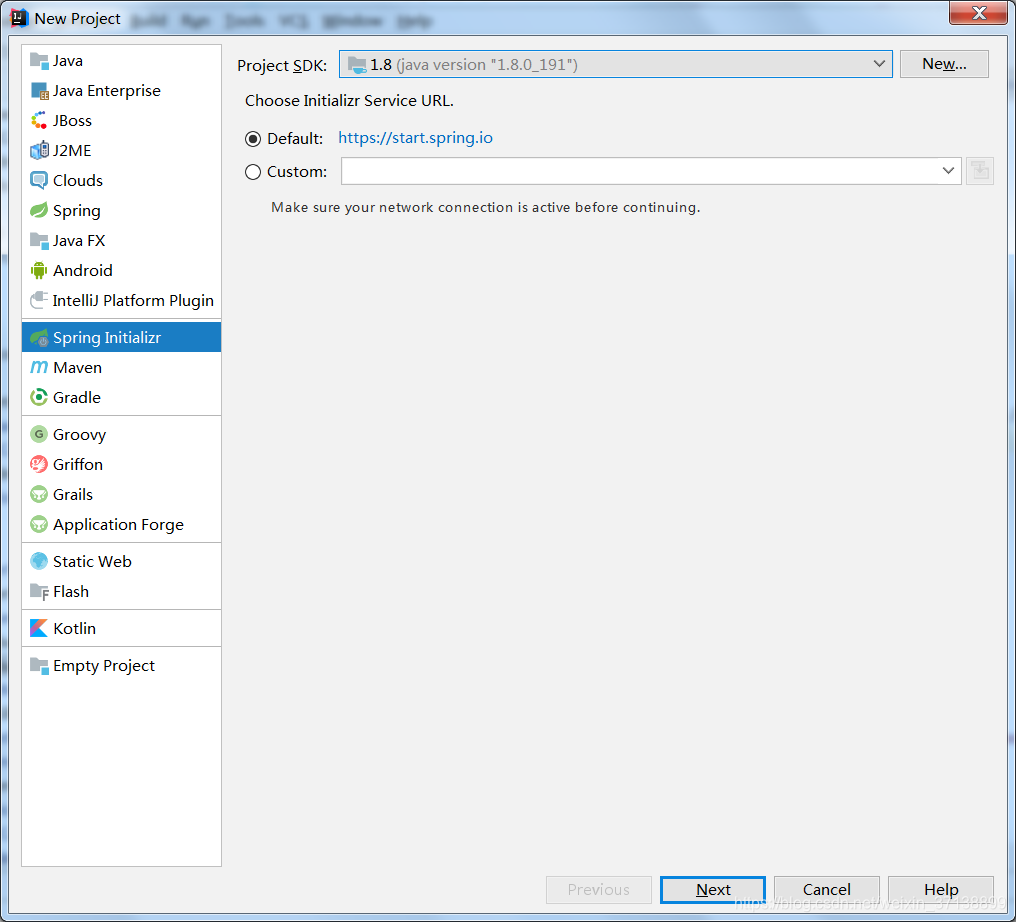This screenshot has height=922, width=1016.
Task: Select the Clouds list entry label
Action: (78, 180)
